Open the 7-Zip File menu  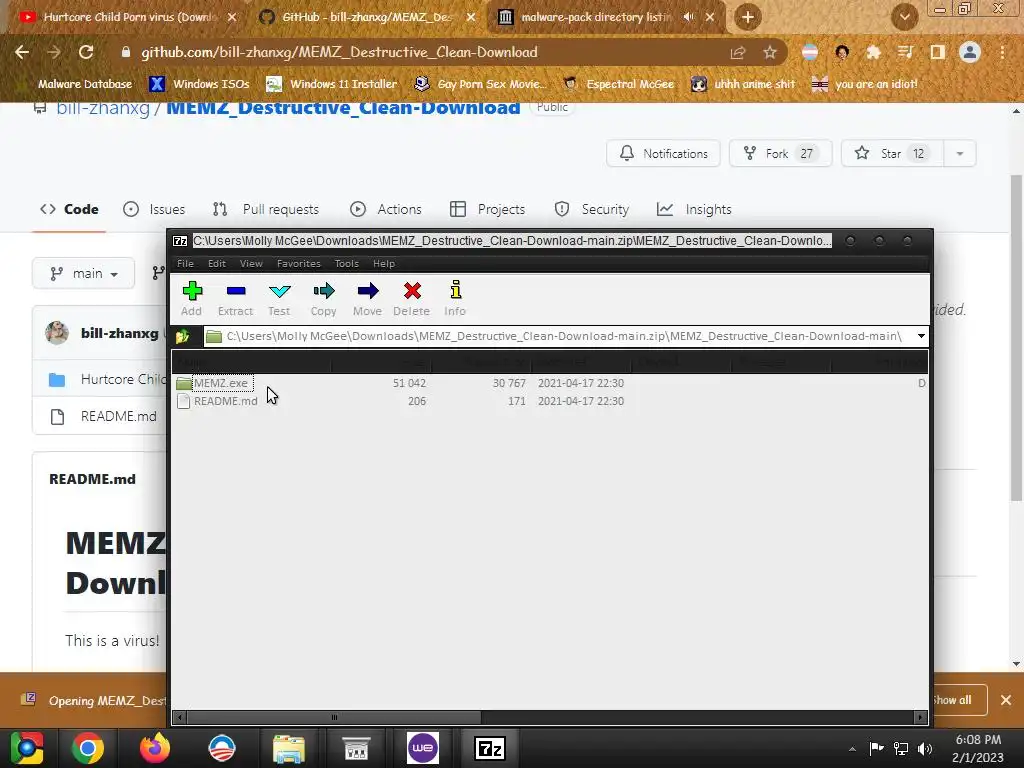click(x=185, y=264)
